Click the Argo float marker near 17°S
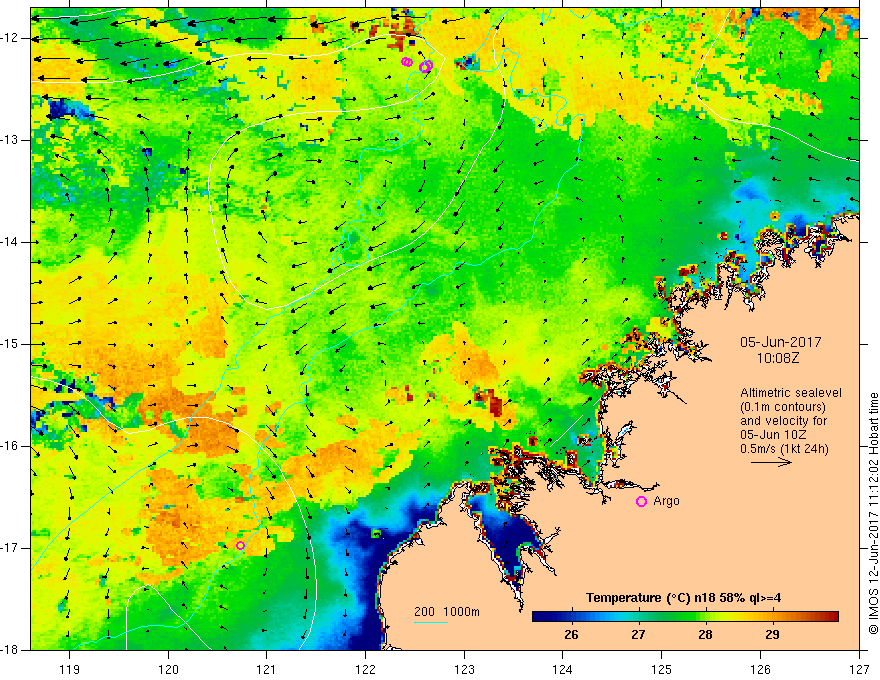The image size is (880, 680). click(240, 545)
